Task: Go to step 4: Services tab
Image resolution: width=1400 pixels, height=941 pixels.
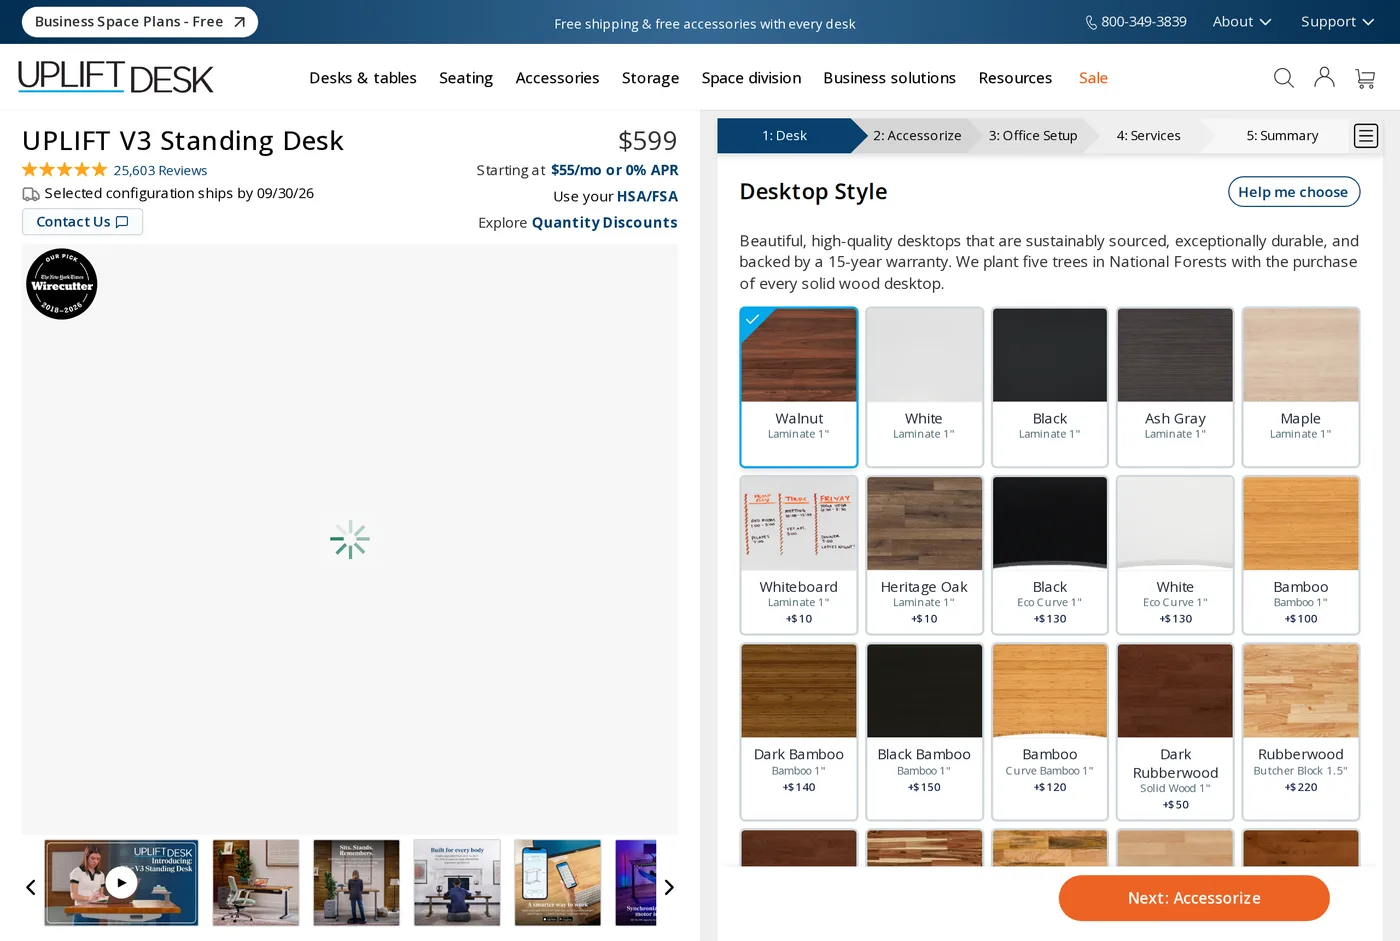Action: pyautogui.click(x=1148, y=136)
